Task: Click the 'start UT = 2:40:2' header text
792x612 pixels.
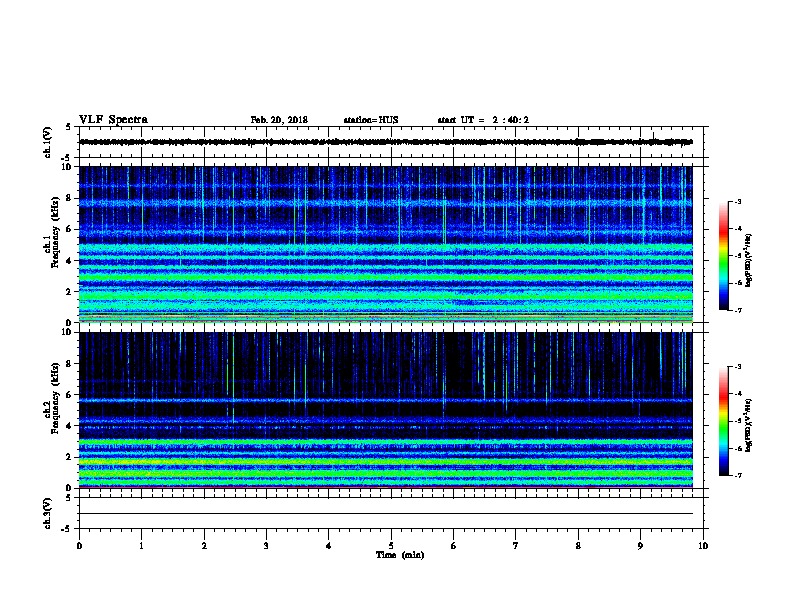Action: pyautogui.click(x=483, y=120)
